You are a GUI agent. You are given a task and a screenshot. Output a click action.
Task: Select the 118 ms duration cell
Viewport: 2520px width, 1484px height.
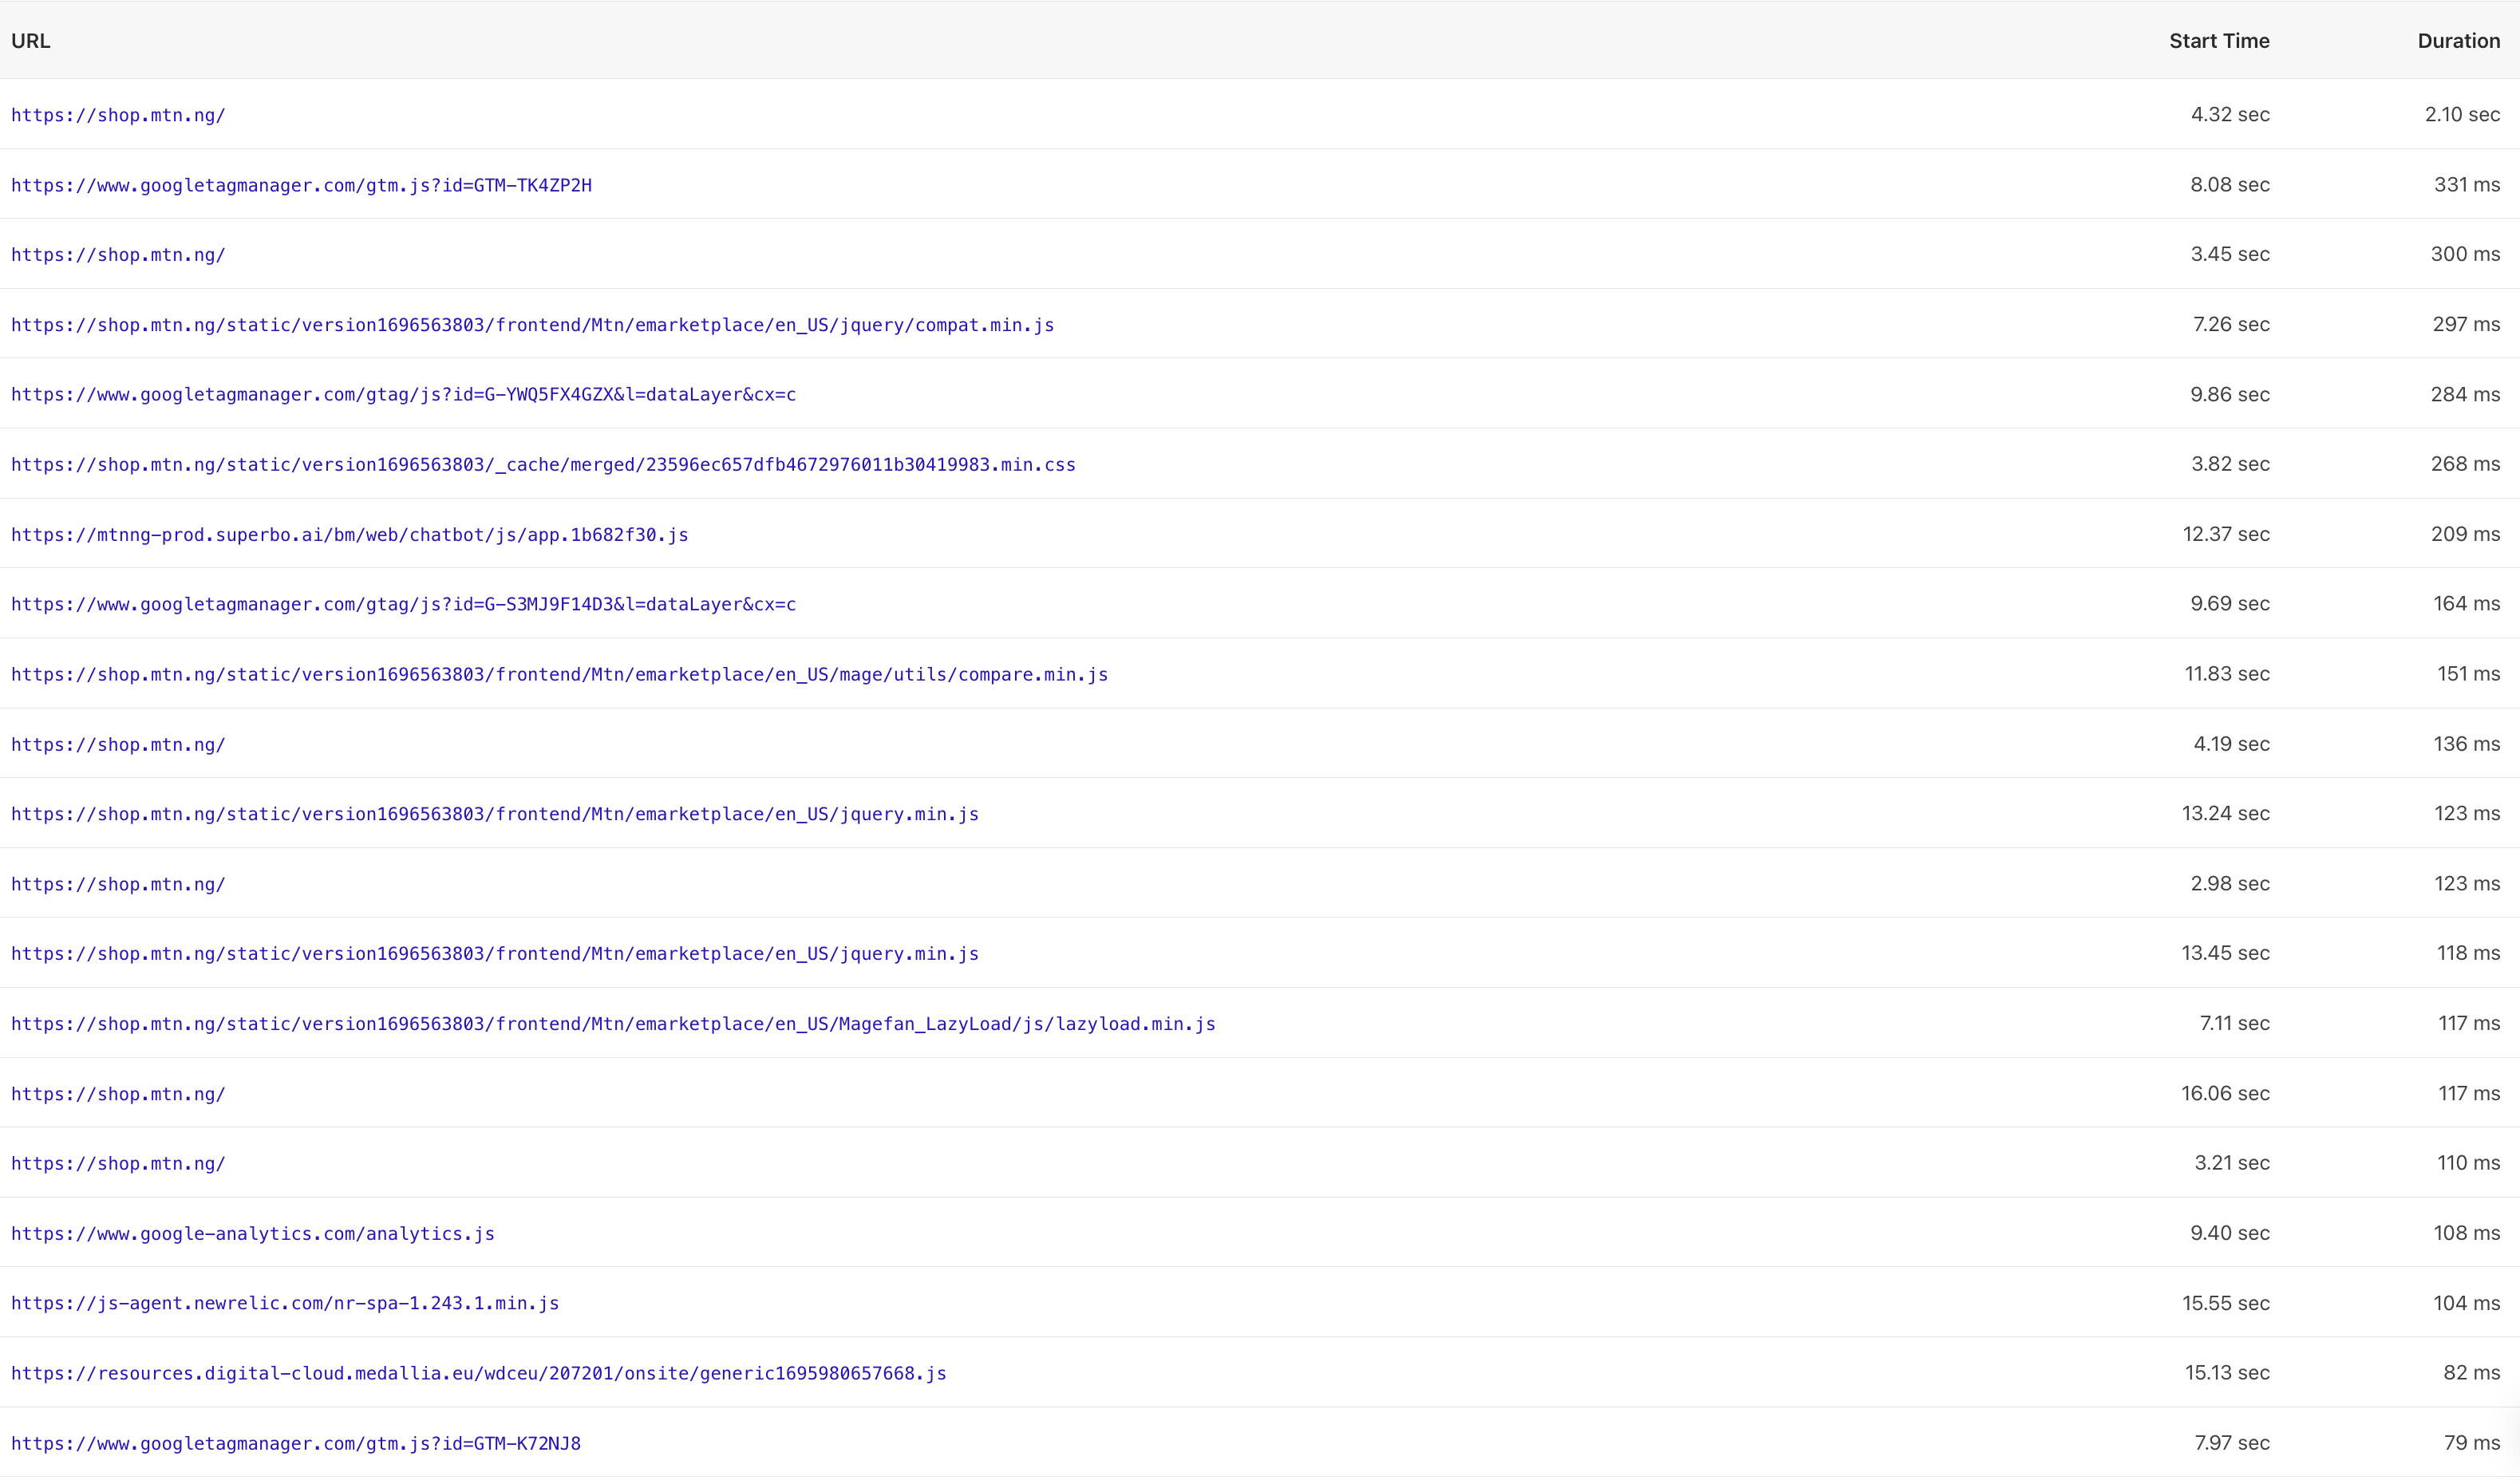pos(2468,953)
